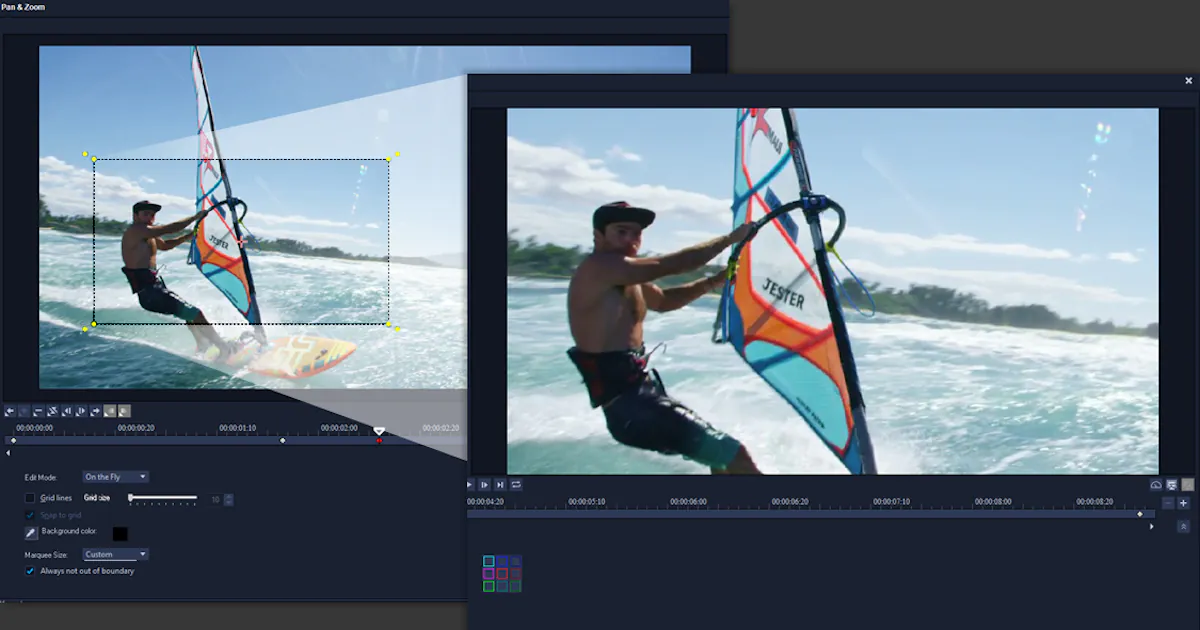This screenshot has width=1200, height=630.
Task: Uncheck Always not out of boundary
Action: (30, 571)
